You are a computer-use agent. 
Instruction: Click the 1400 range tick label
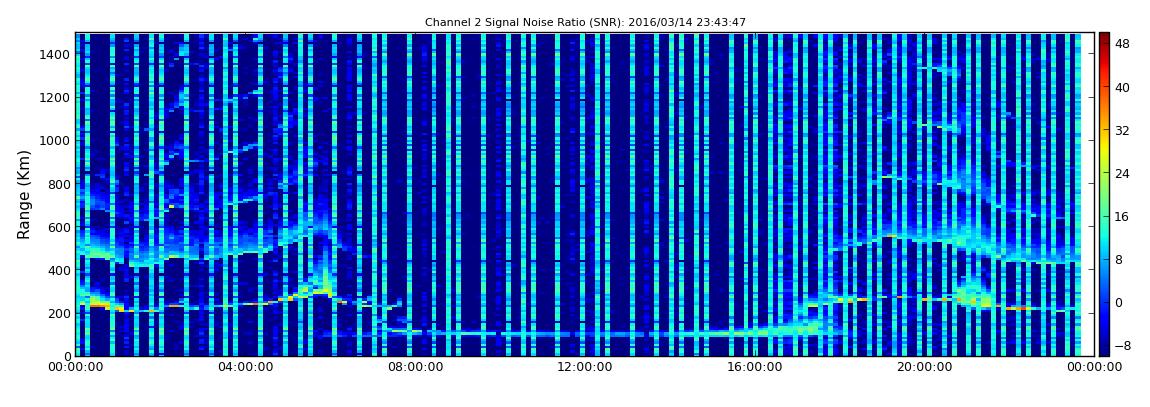tap(56, 54)
